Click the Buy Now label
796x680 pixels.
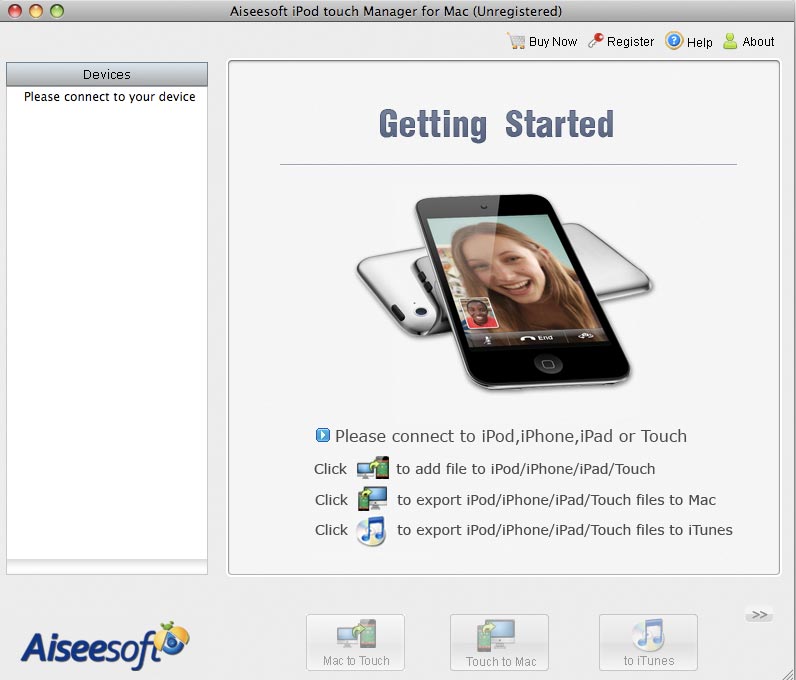click(553, 42)
